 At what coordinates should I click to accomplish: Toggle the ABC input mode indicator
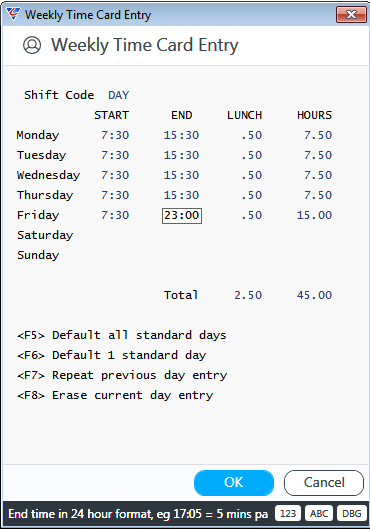[319, 513]
